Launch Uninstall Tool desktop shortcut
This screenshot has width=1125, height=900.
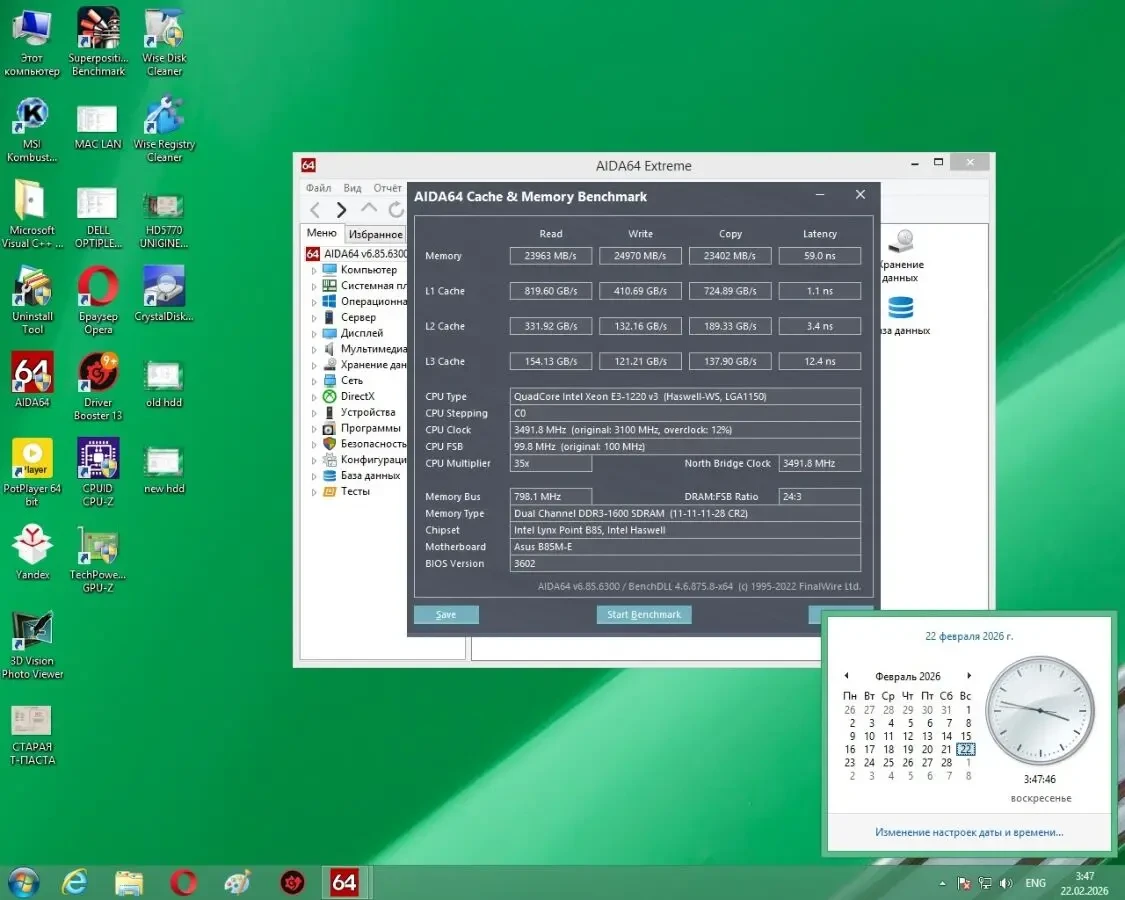coord(32,300)
